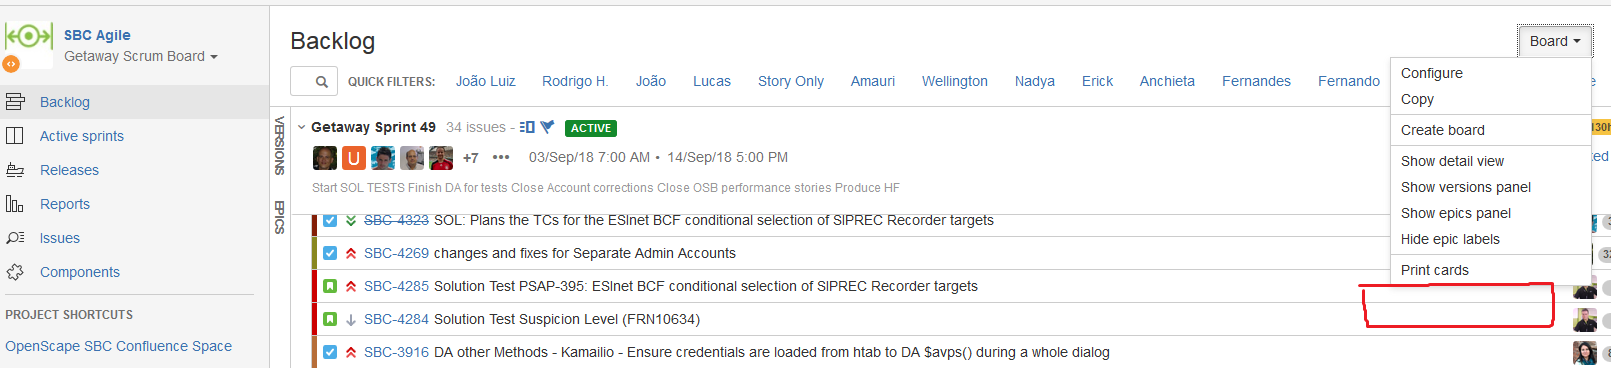Select Print cards from the Board menu
Image resolution: width=1611 pixels, height=368 pixels.
click(x=1435, y=270)
